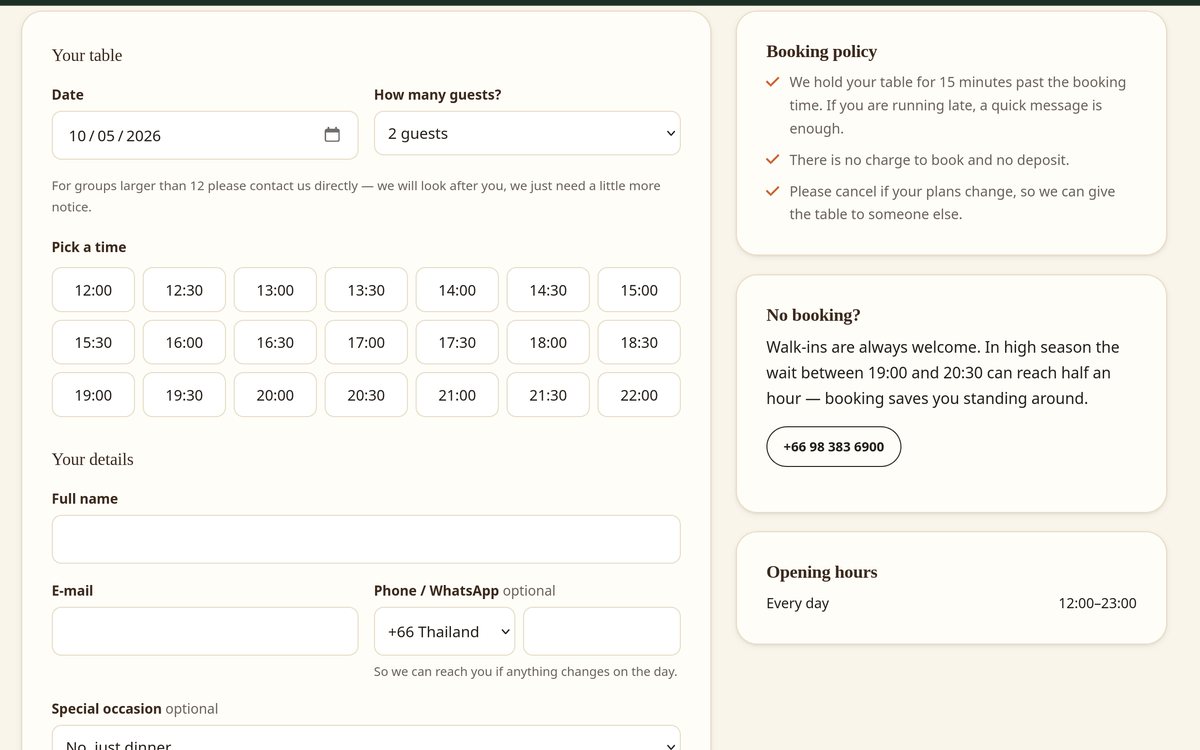Pick the 17:00 time slot
This screenshot has height=750, width=1200.
point(366,342)
